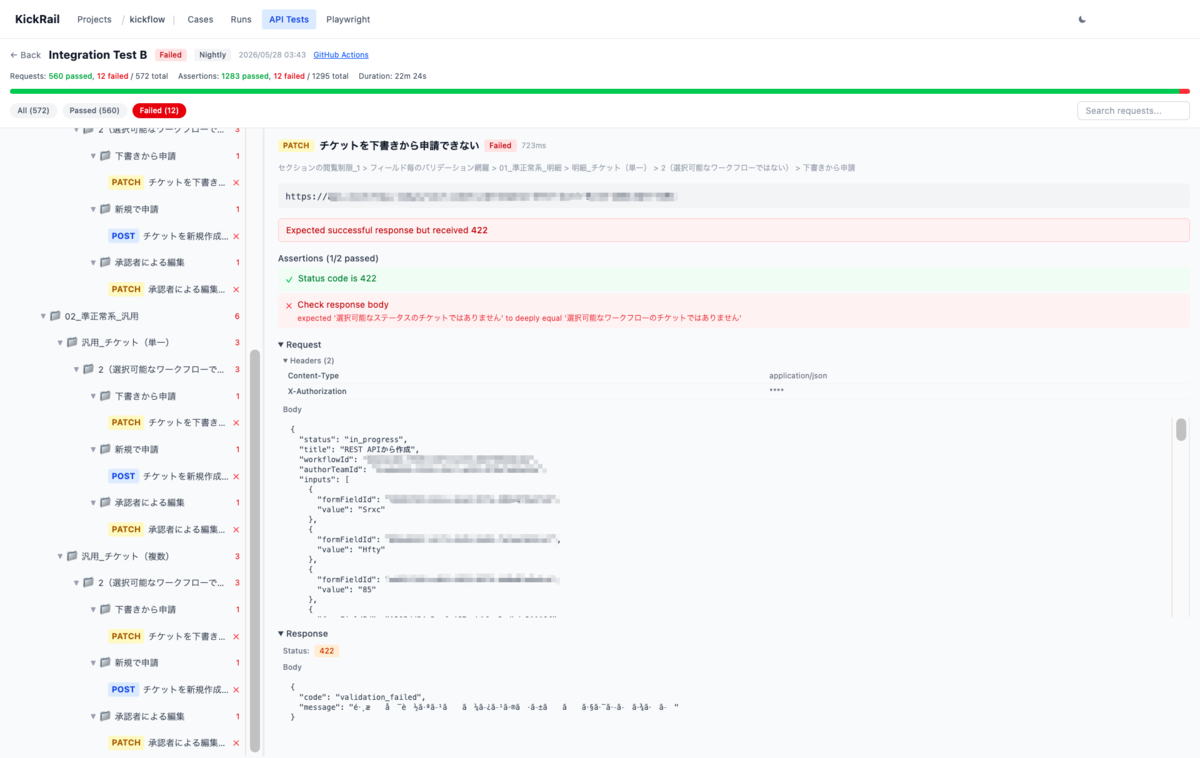Open the kickflow project breadcrumb

coord(147,19)
